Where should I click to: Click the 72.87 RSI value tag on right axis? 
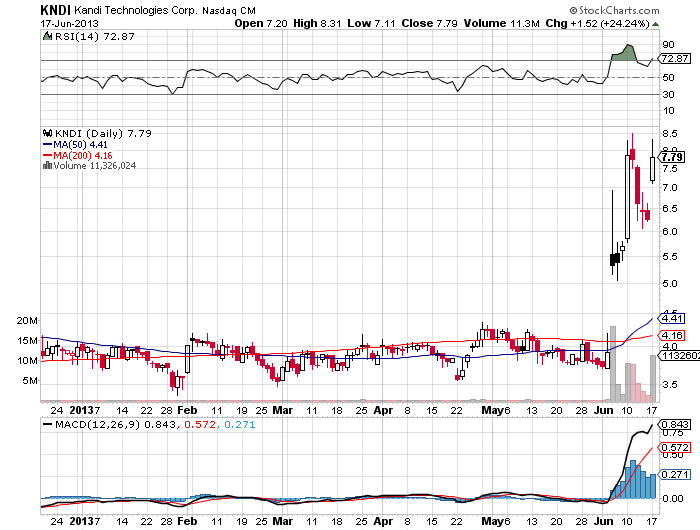[x=675, y=58]
